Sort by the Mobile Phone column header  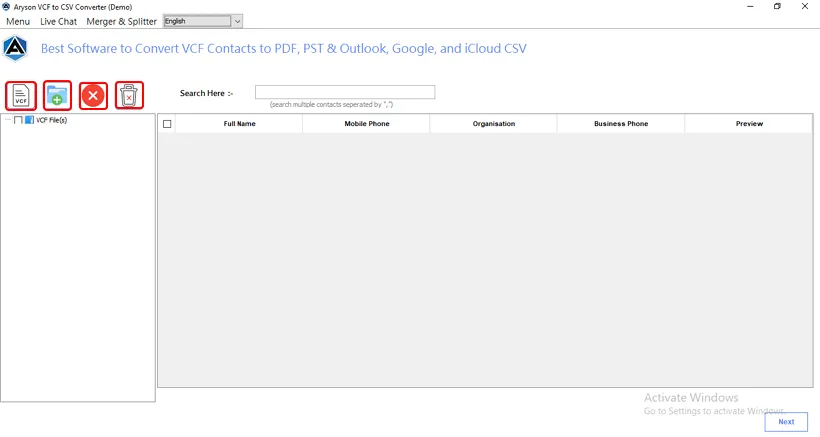tap(367, 124)
